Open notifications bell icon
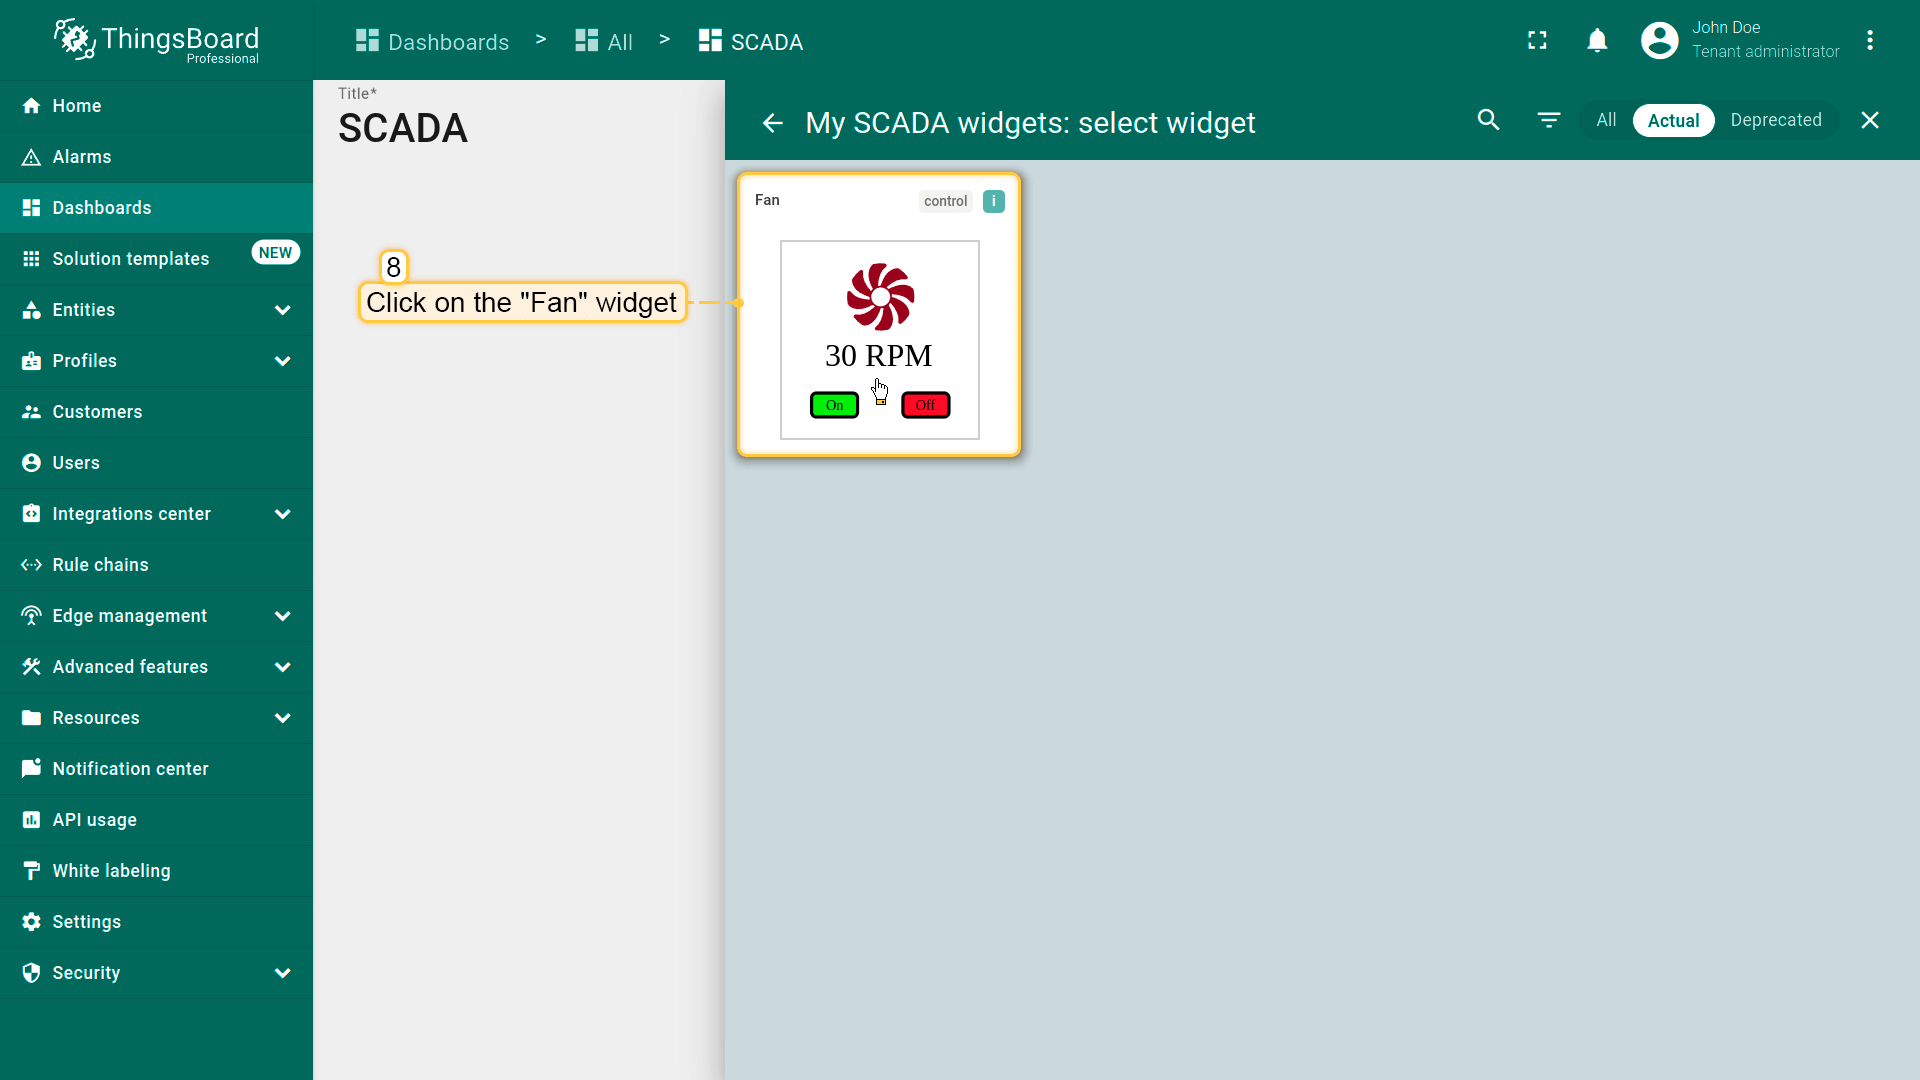The image size is (1920, 1080). (1597, 41)
